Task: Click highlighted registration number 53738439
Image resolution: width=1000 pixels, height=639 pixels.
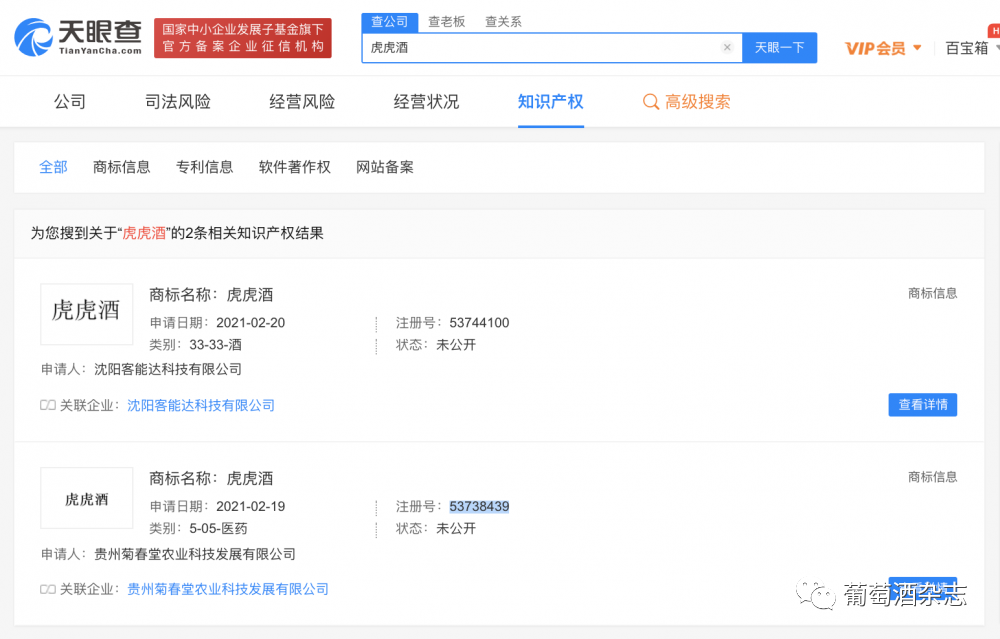Action: [479, 506]
